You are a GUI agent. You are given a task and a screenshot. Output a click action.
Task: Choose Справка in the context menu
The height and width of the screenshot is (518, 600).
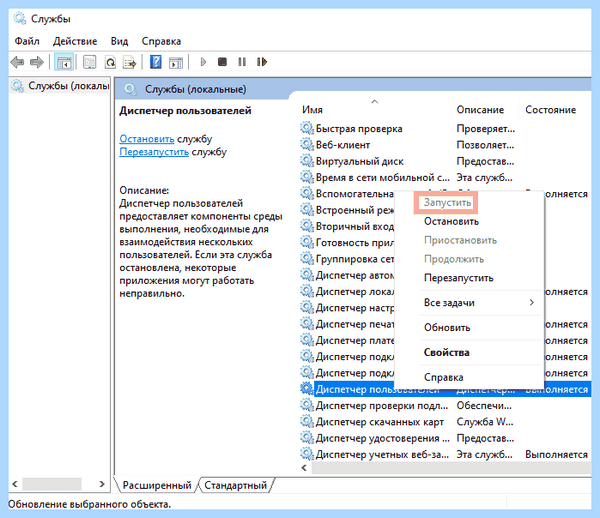(443, 378)
